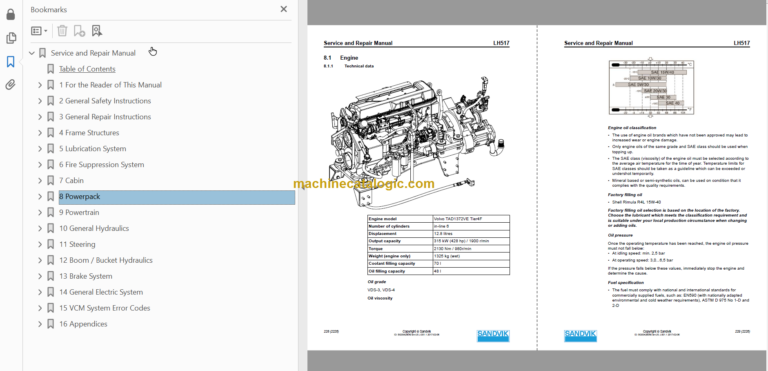Click the bookmark icon beside 'Table of Contents'
The image size is (768, 371).
50,69
